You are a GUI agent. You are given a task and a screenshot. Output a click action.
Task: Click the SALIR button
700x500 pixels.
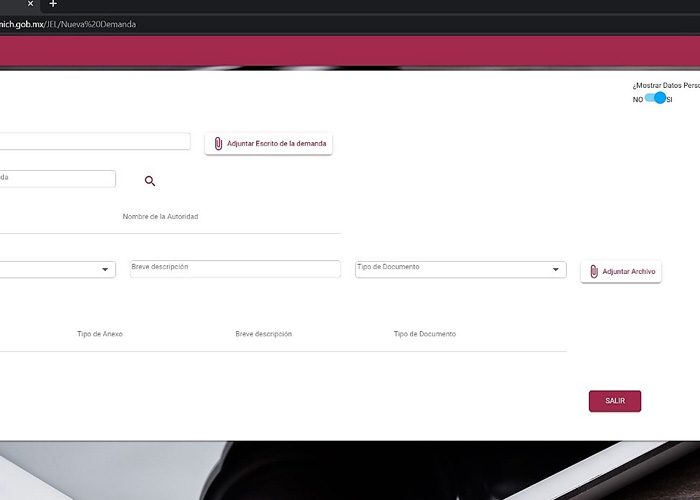[x=615, y=401]
